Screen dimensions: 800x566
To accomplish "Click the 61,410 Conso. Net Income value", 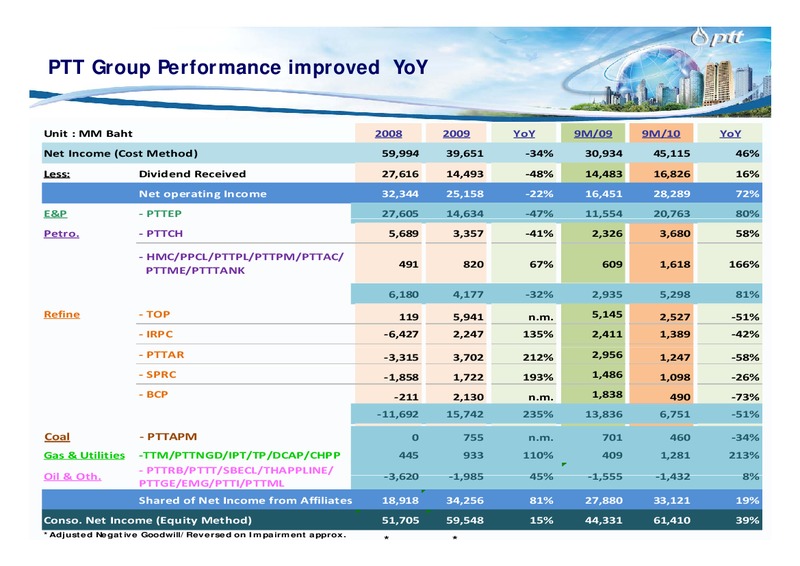I will coord(671,521).
